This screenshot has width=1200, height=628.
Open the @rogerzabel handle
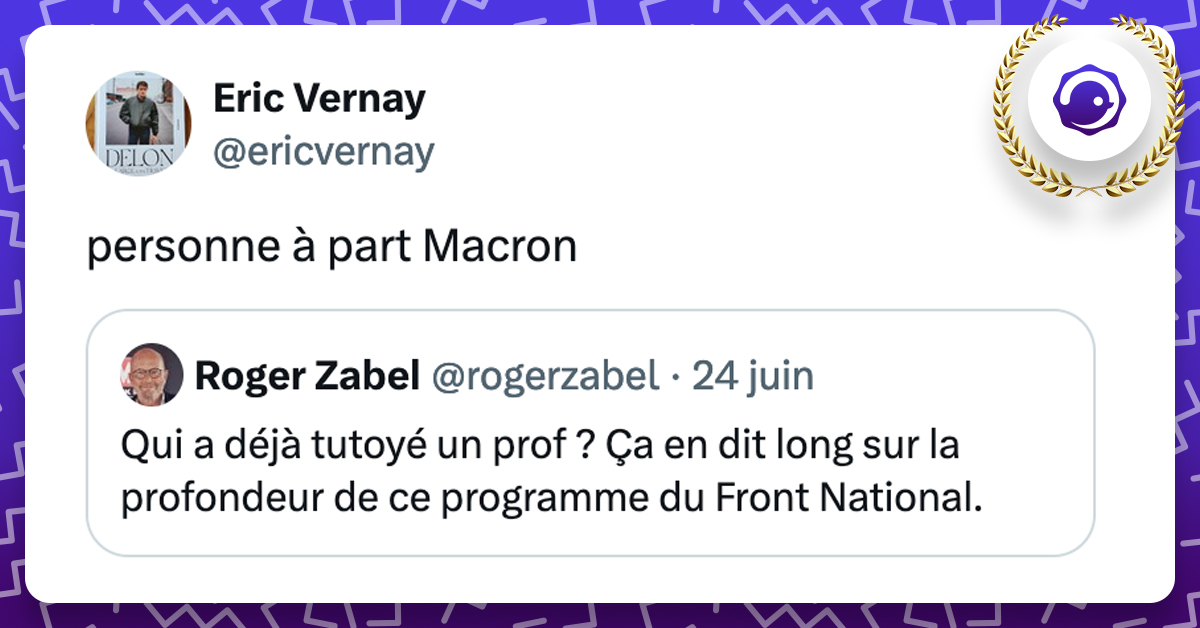545,376
